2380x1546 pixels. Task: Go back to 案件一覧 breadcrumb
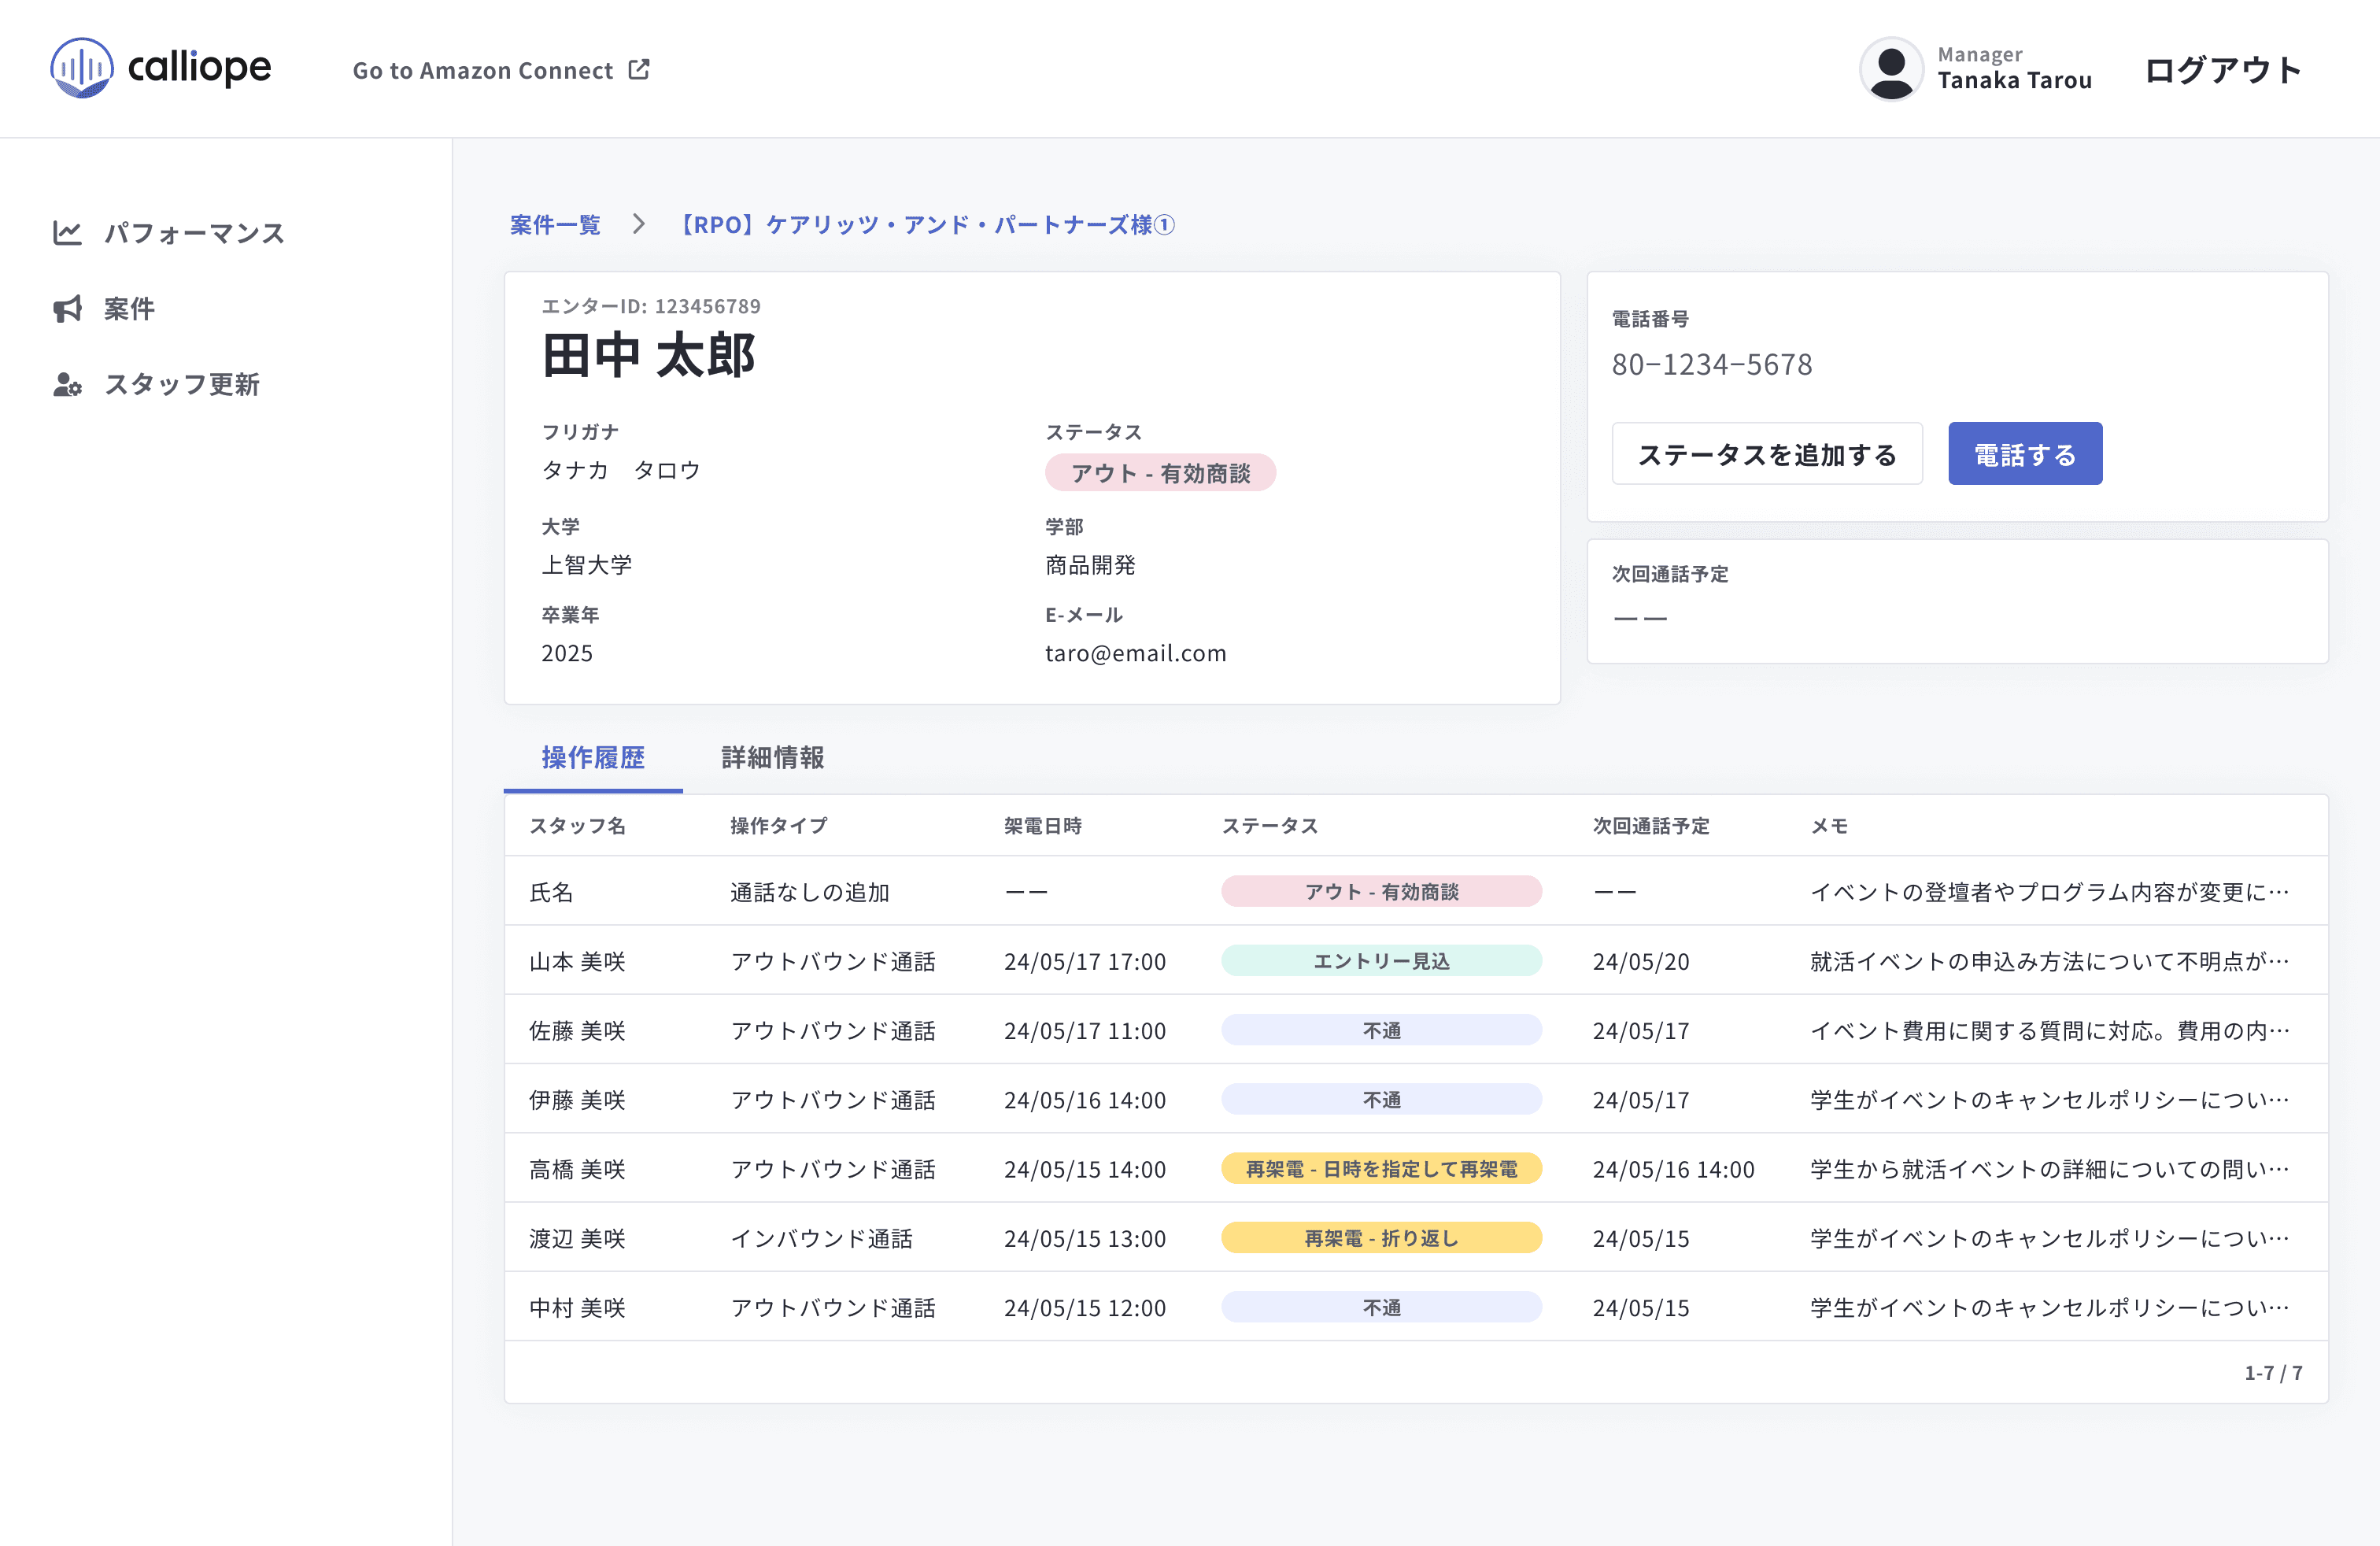555,224
